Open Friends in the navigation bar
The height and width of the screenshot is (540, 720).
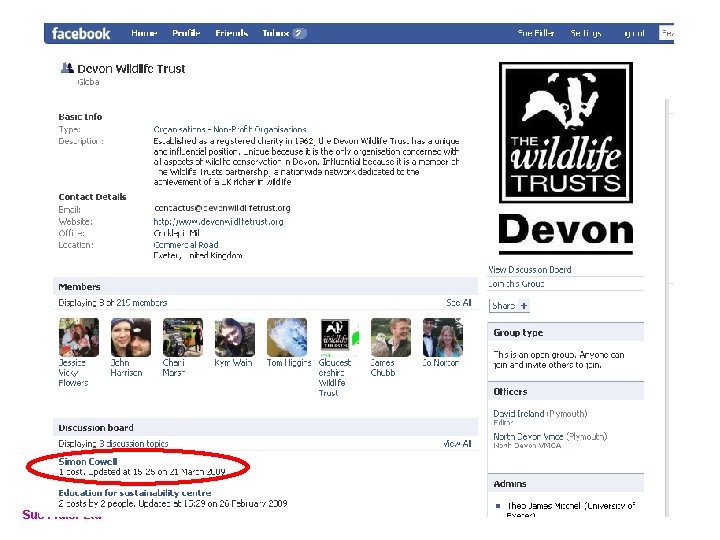[231, 33]
